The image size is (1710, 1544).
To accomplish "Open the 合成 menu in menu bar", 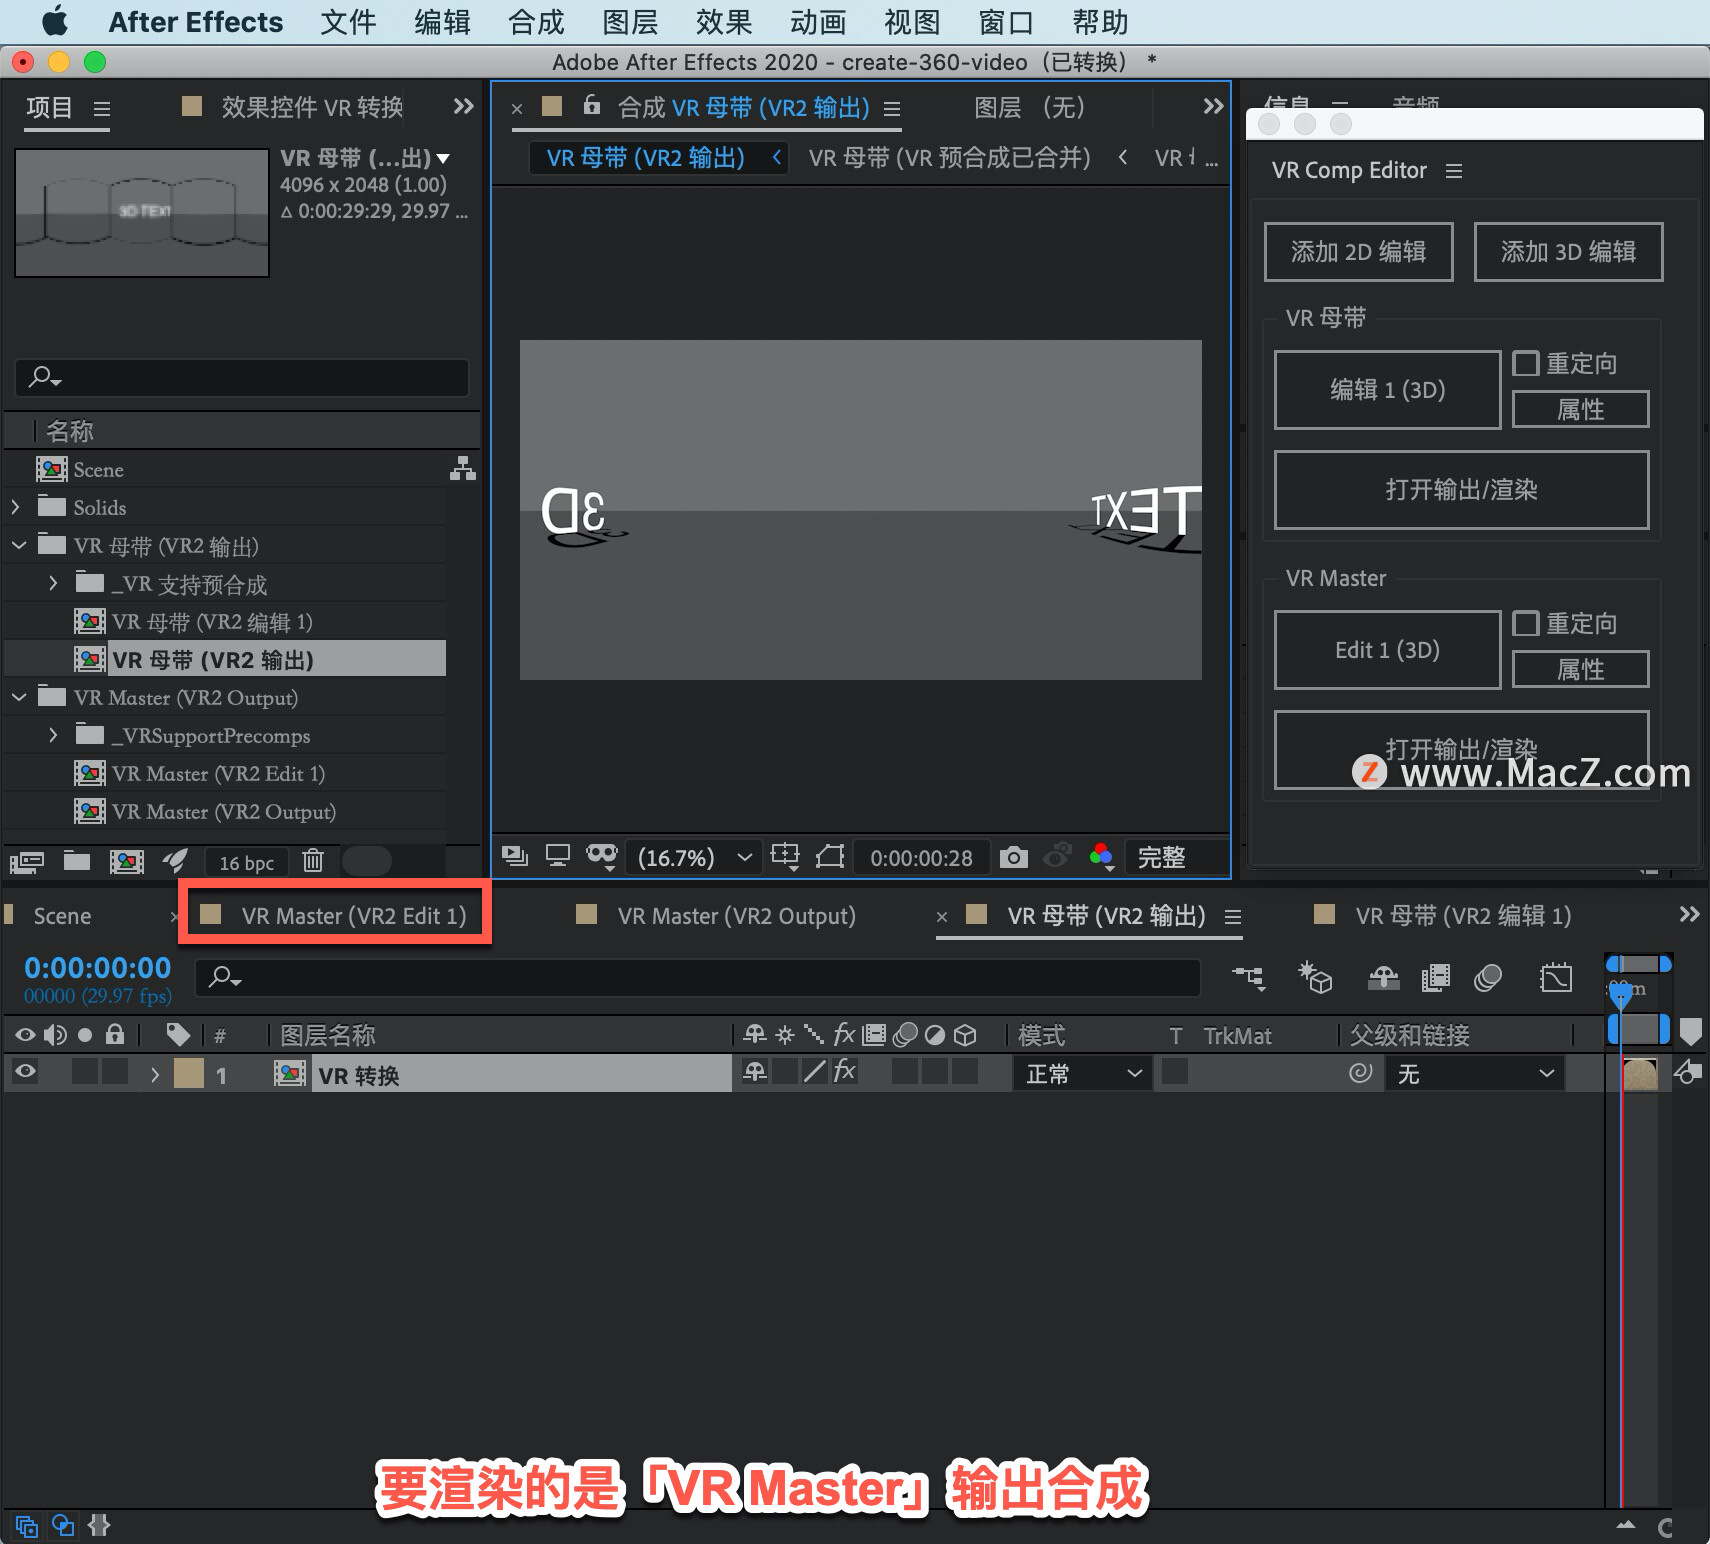I will click(x=536, y=22).
